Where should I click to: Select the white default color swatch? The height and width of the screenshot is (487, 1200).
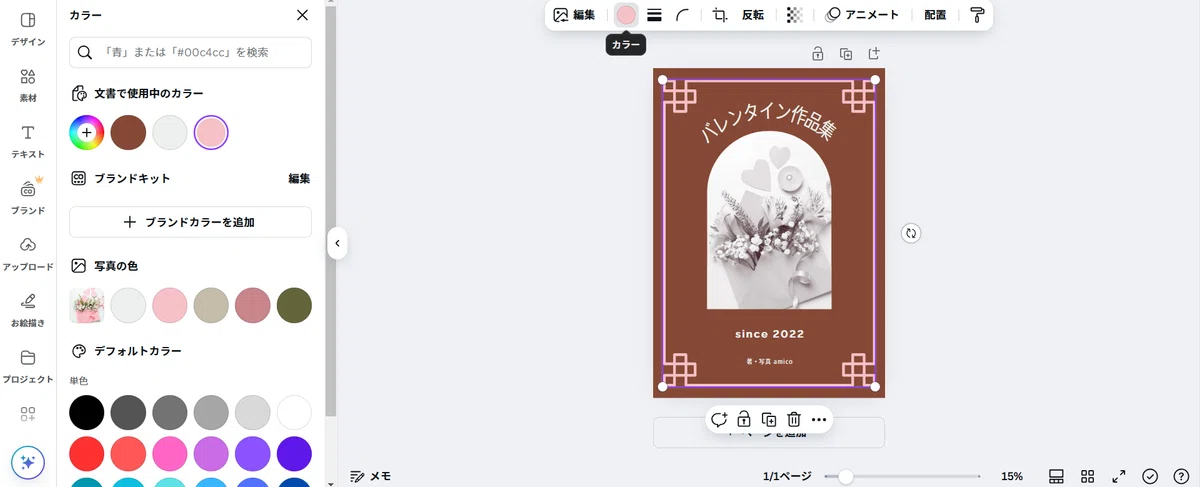click(x=294, y=412)
